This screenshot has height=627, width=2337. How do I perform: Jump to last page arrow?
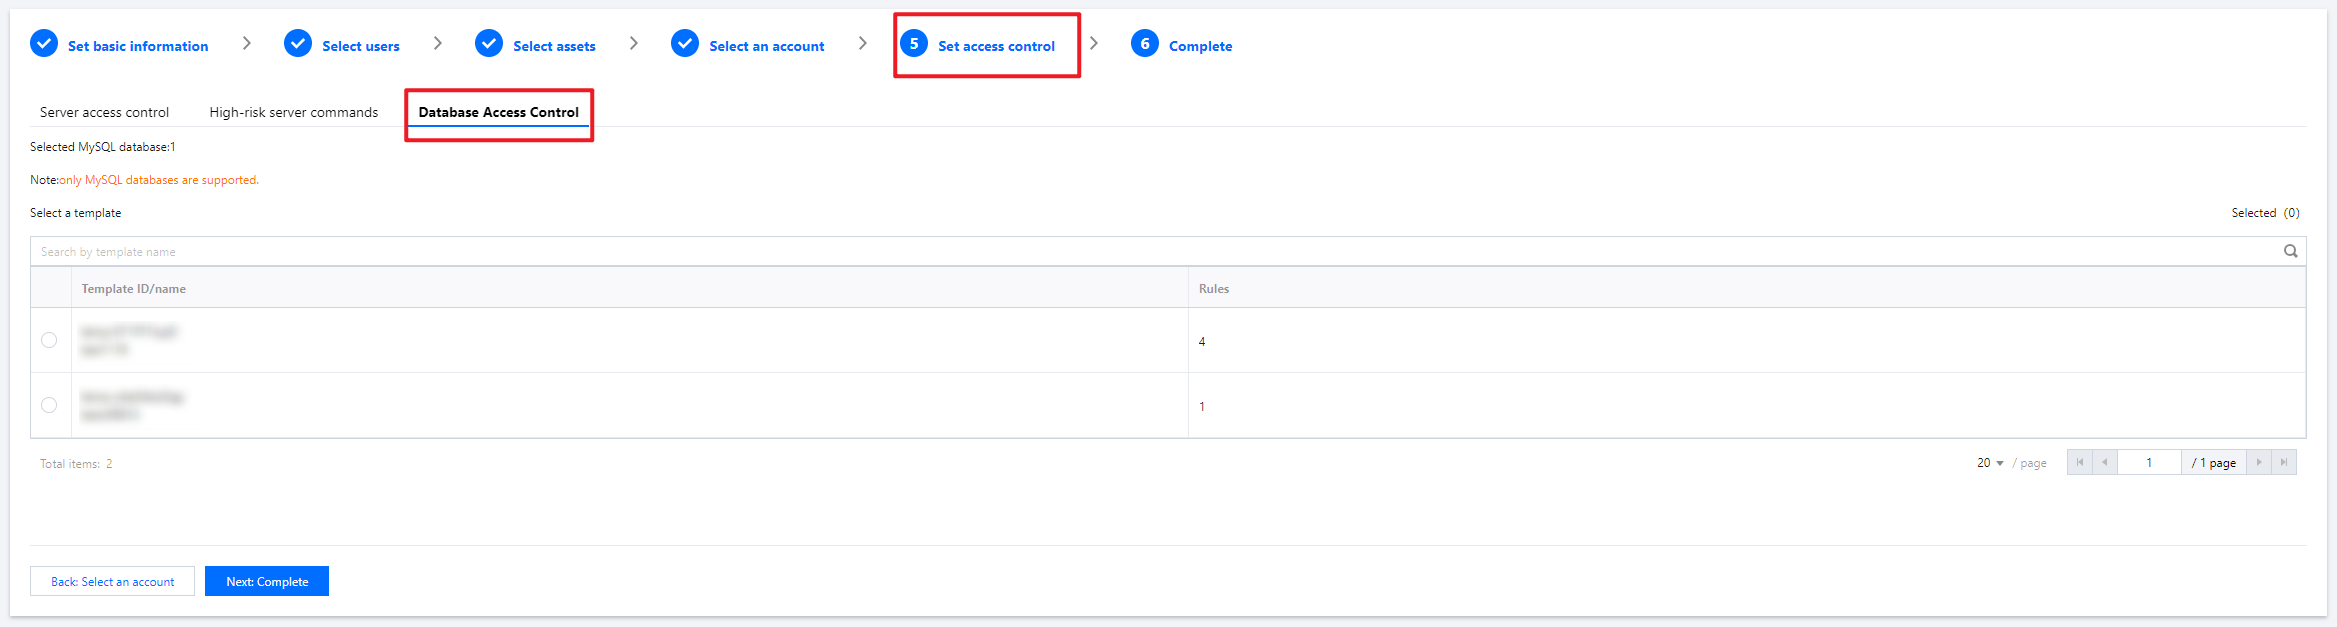pos(2284,462)
